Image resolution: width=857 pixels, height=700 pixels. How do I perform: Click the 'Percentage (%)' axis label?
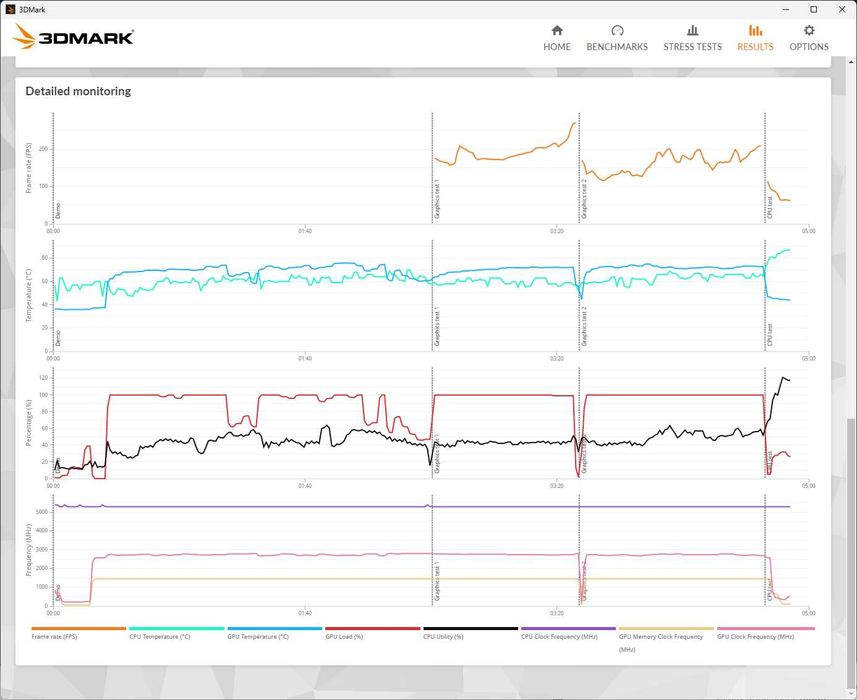(x=29, y=422)
